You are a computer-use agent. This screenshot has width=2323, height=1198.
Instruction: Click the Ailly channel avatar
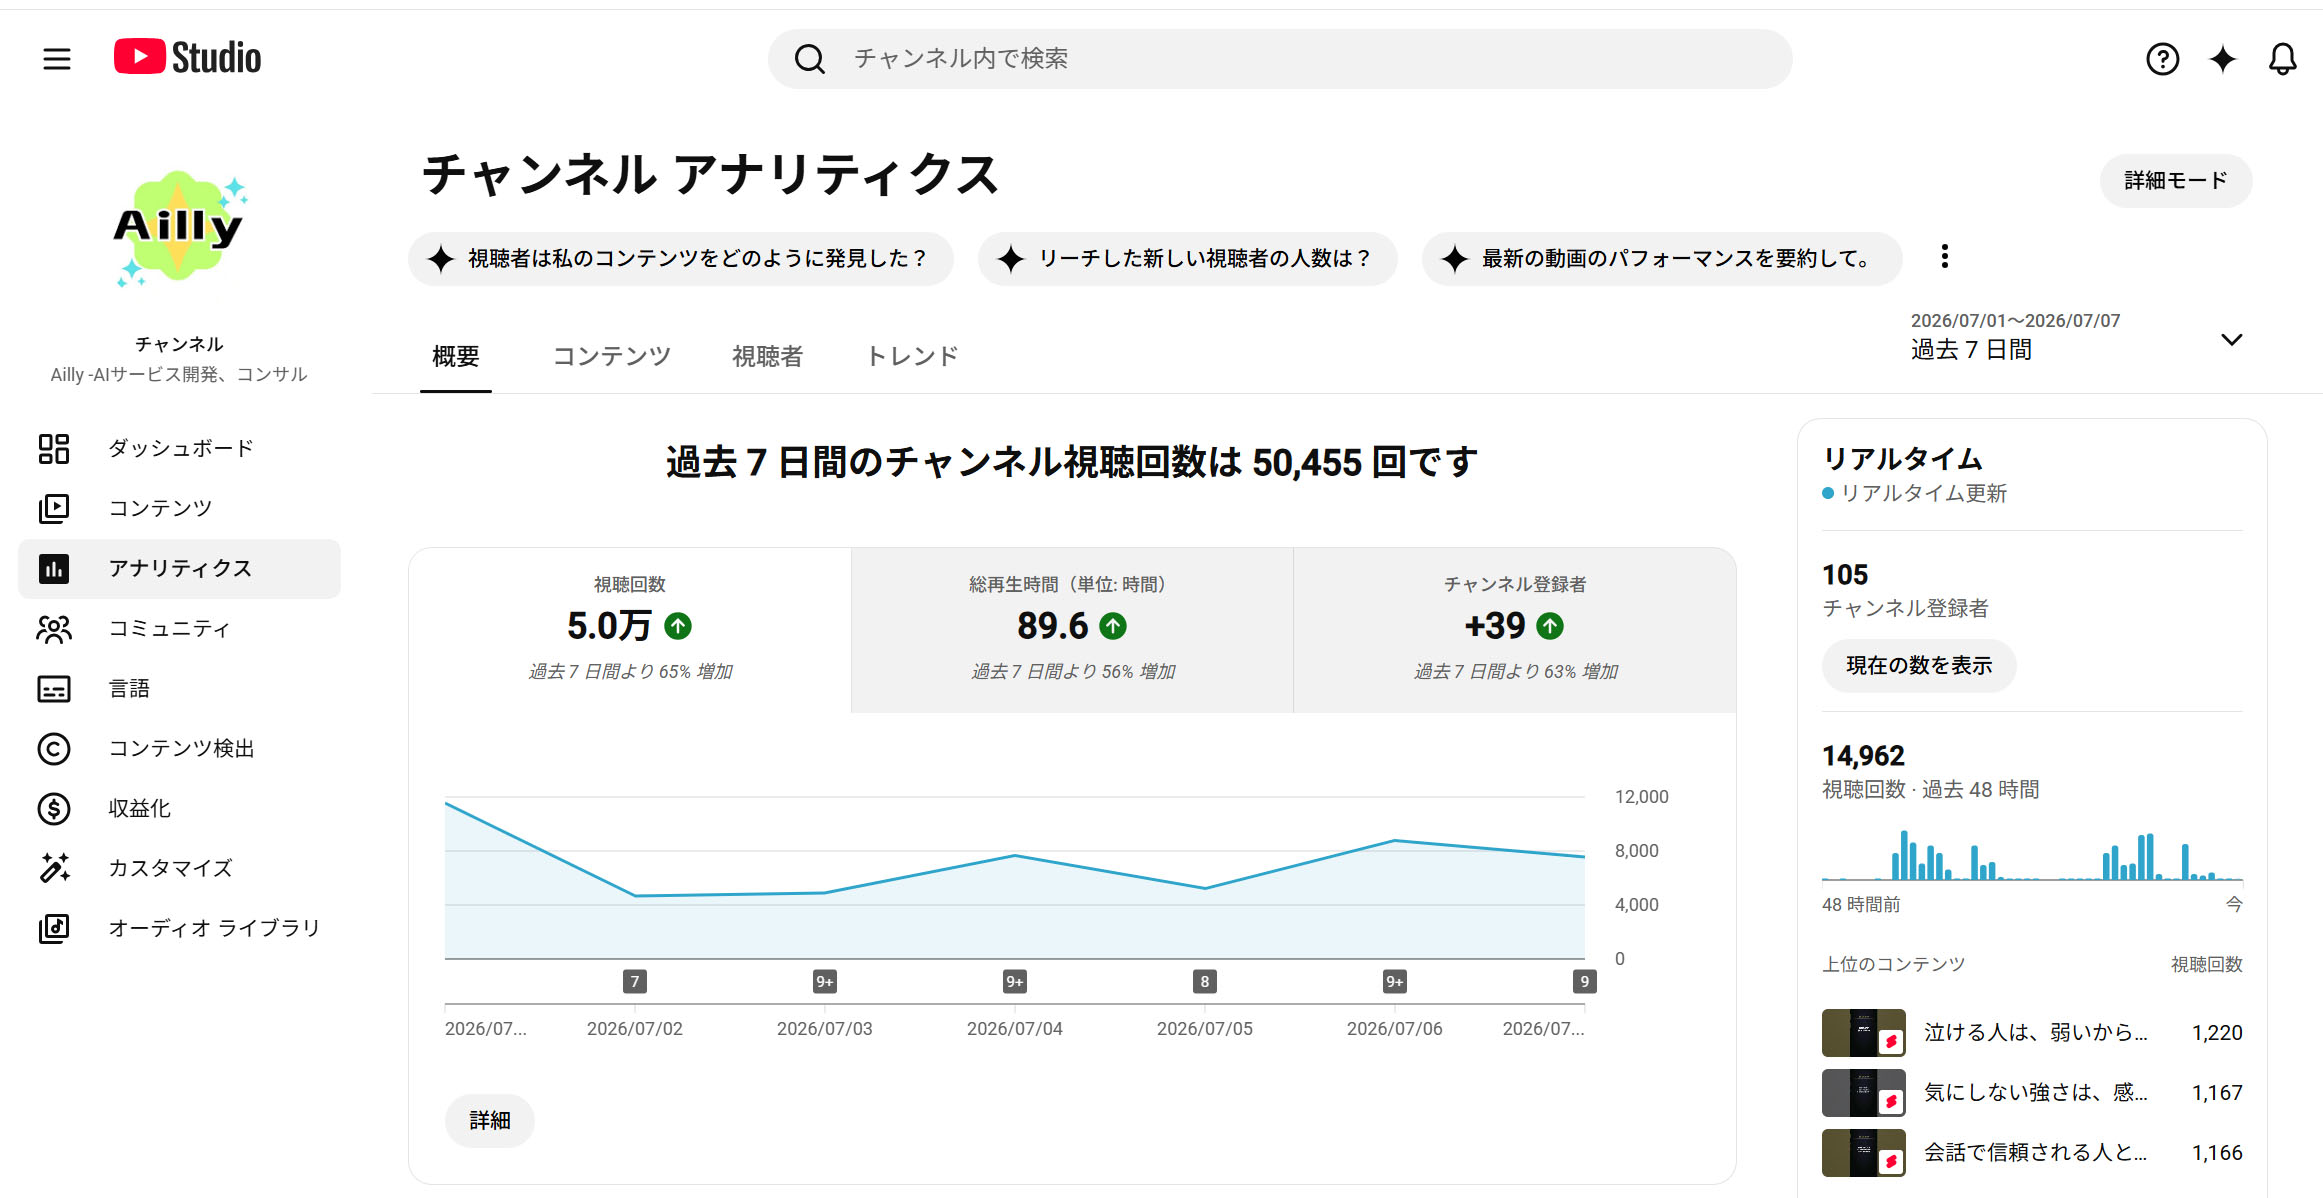[x=179, y=229]
